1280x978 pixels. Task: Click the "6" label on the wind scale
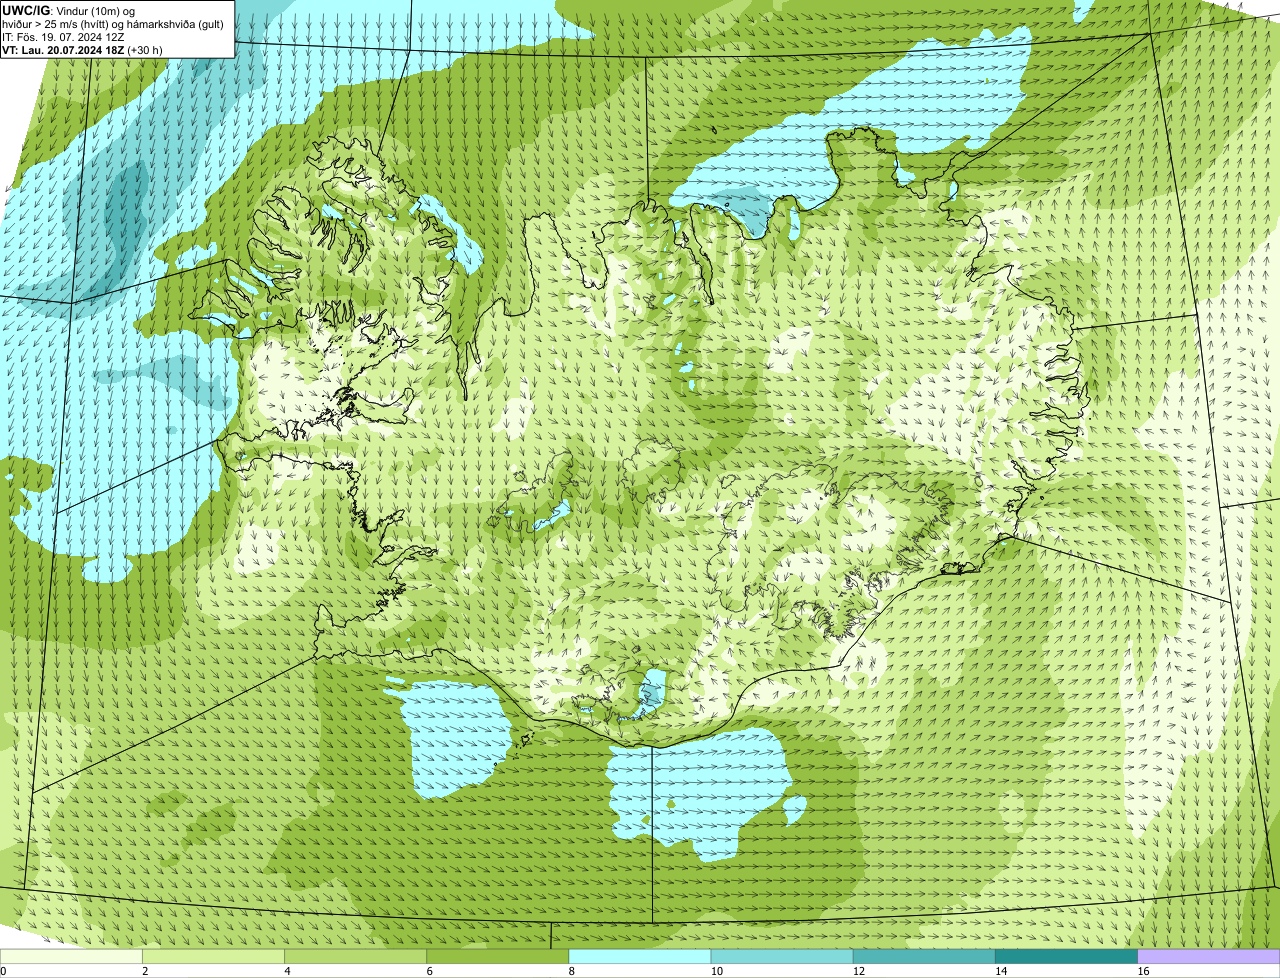[430, 971]
